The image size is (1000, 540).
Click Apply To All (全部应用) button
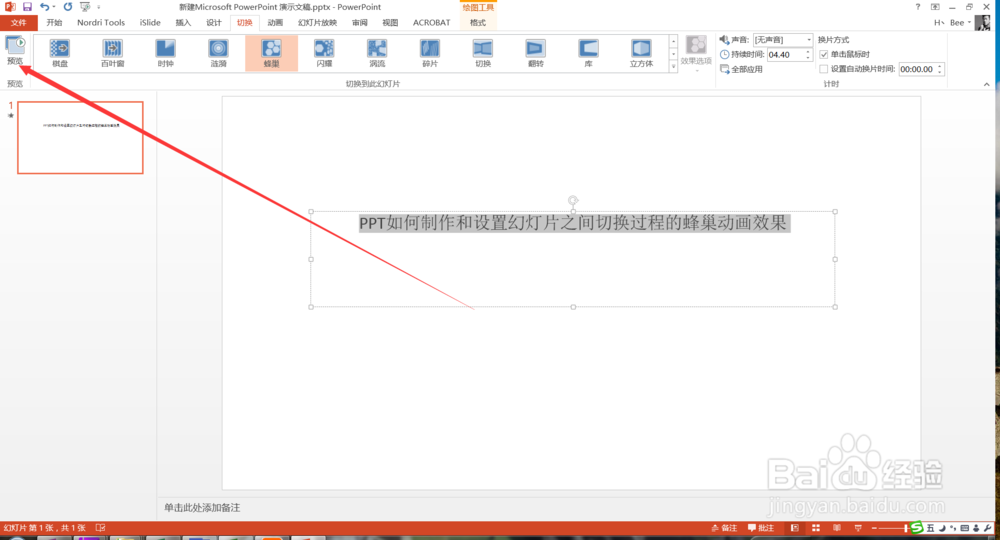(741, 69)
